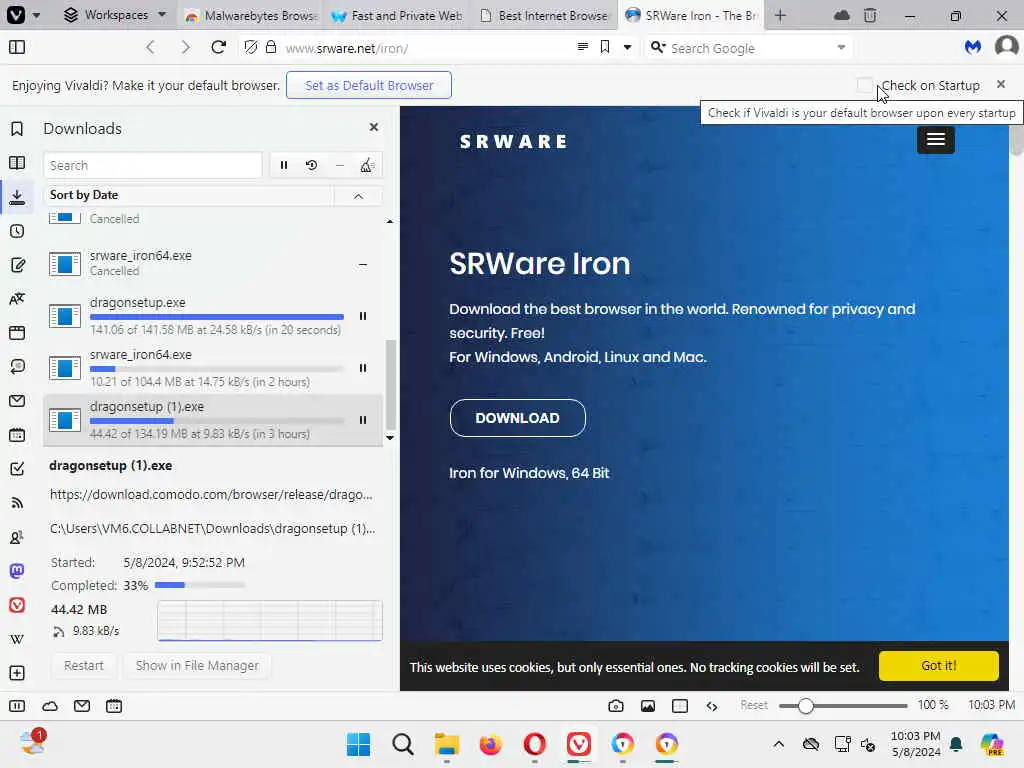Capture page camera icon in status bar
Screen dimensions: 1024x768
click(615, 706)
